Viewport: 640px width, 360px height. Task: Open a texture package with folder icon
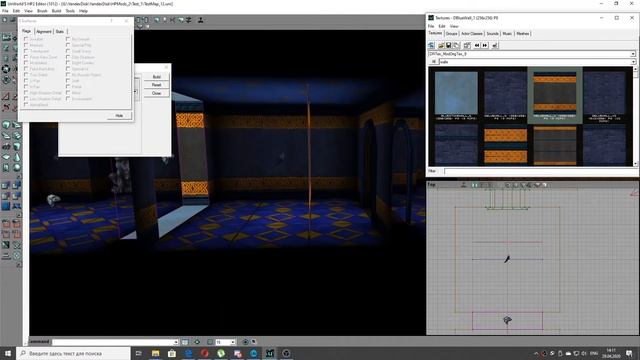[x=441, y=45]
